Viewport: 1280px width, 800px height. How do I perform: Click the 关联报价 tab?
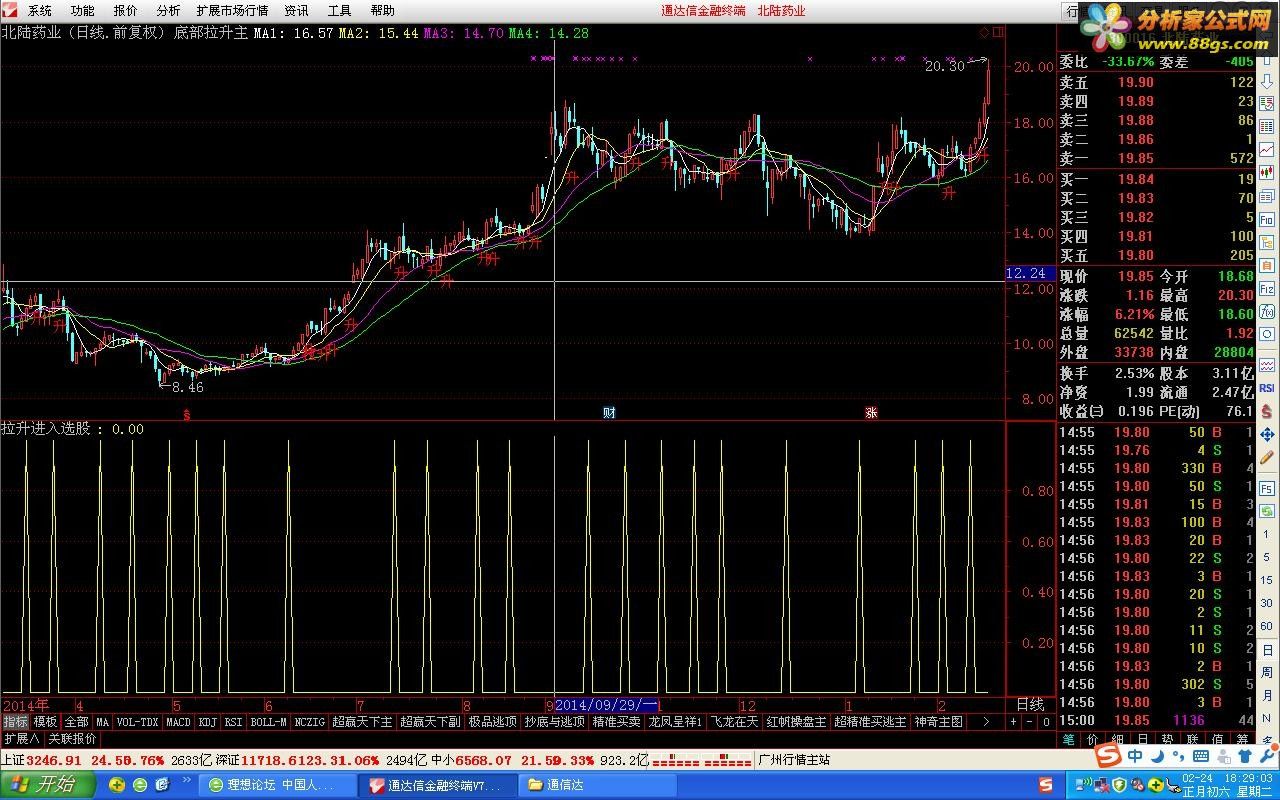72,739
